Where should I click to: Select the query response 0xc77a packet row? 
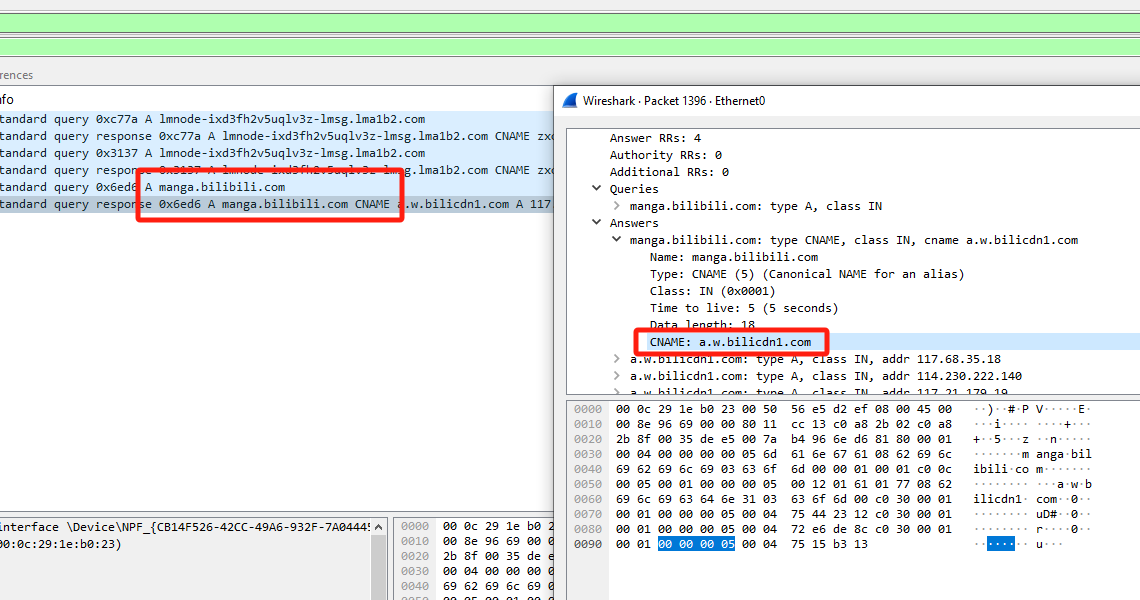click(250, 136)
